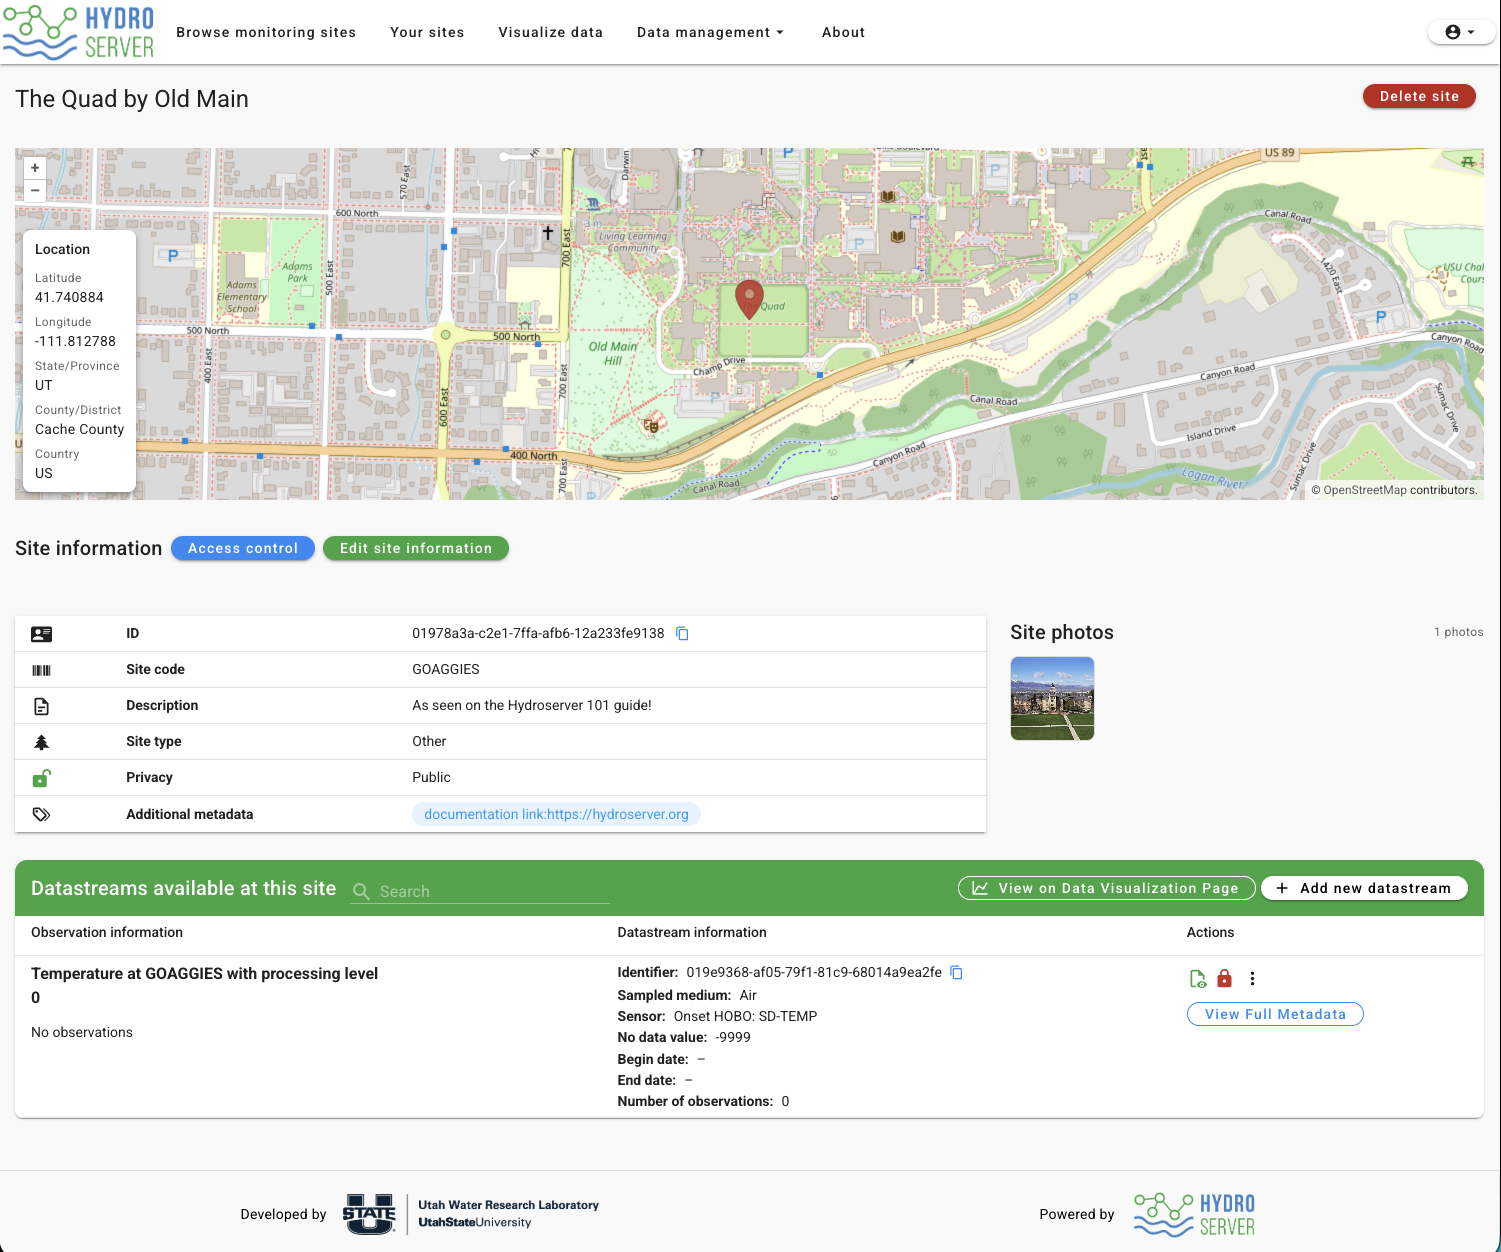
Task: Click the Cache County text
Action: coord(80,429)
